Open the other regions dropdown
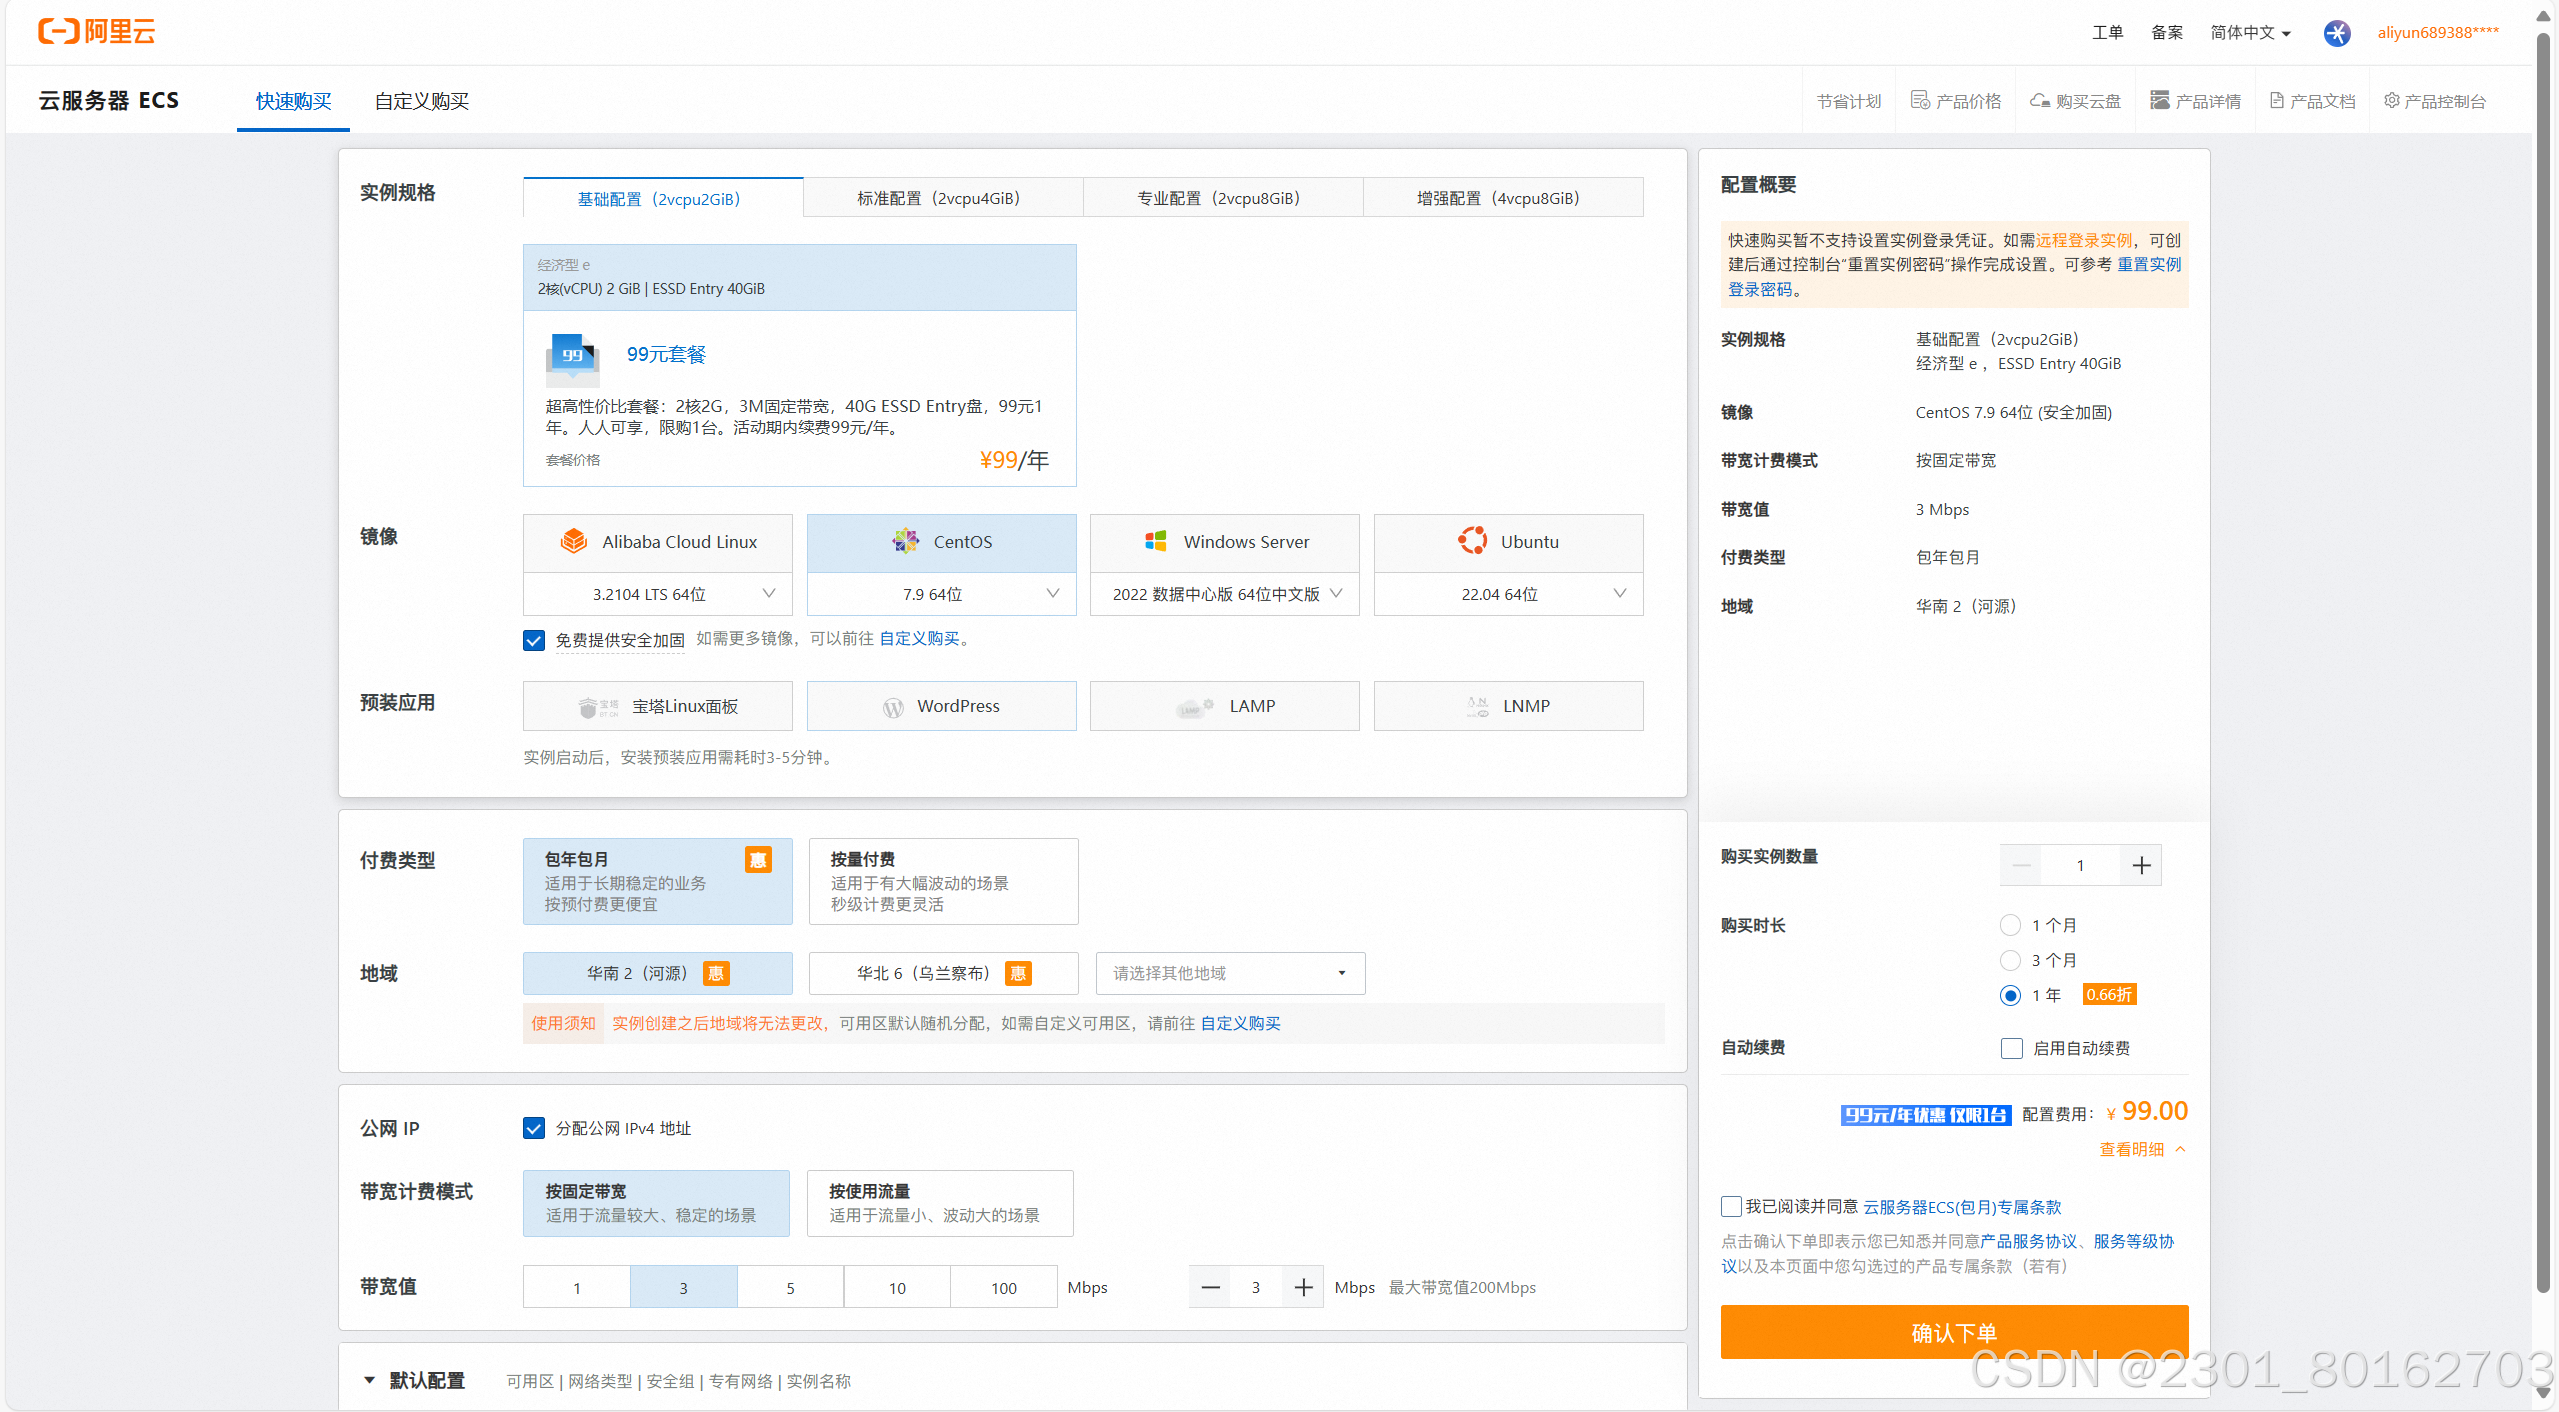Viewport: 2559px width, 1412px height. point(1230,973)
